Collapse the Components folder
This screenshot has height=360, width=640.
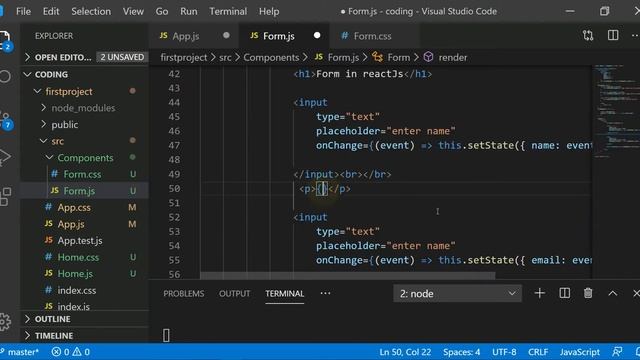coord(85,158)
